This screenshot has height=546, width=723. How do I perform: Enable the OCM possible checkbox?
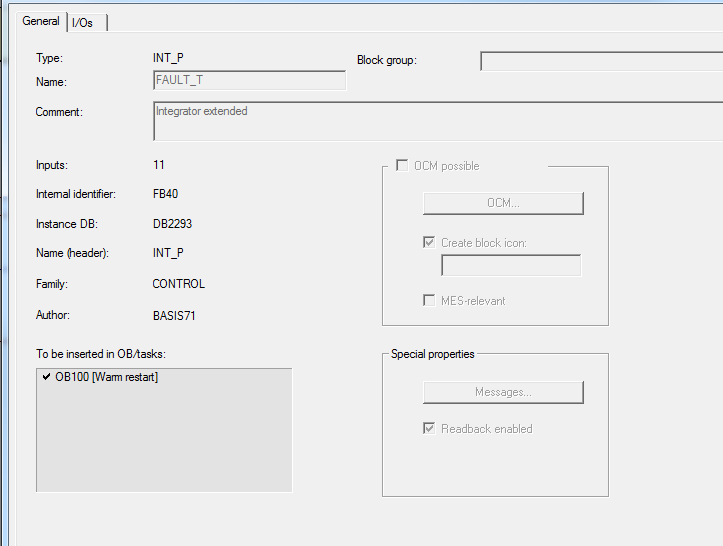(x=402, y=166)
